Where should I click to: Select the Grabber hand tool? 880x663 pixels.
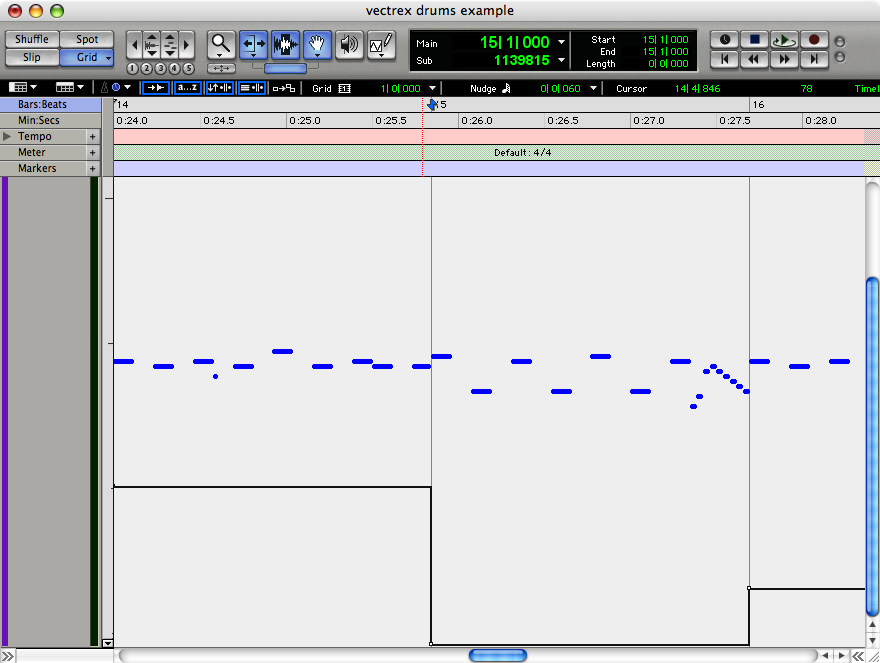click(317, 45)
